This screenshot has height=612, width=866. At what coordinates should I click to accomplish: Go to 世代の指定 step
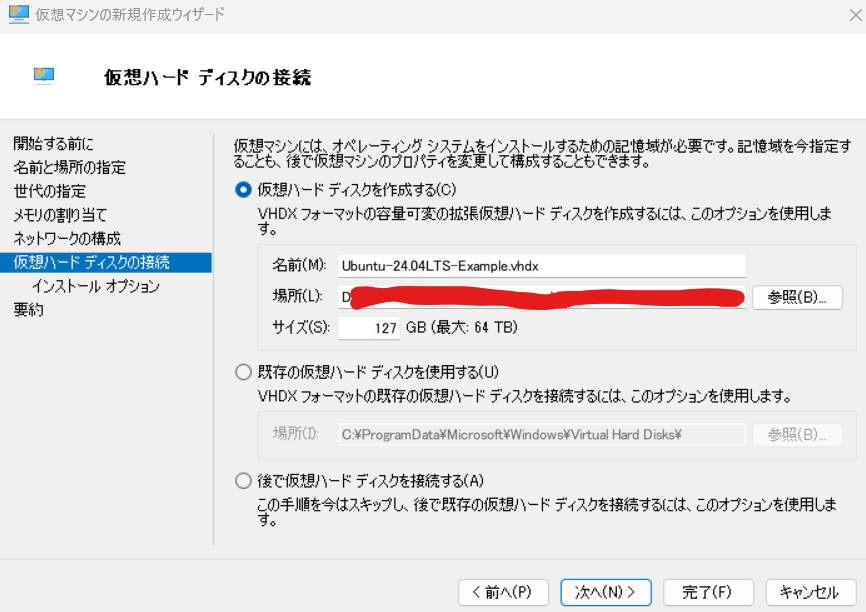pyautogui.click(x=50, y=191)
